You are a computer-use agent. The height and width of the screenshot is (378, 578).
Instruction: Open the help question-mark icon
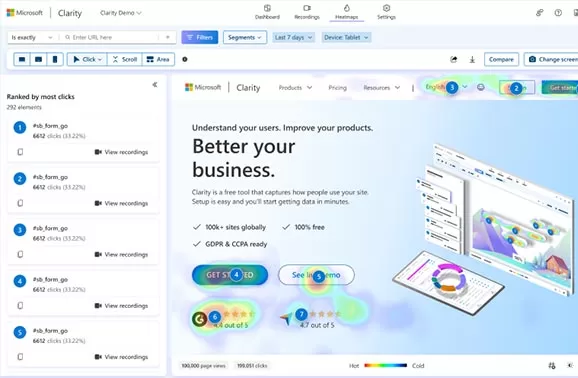coord(558,13)
